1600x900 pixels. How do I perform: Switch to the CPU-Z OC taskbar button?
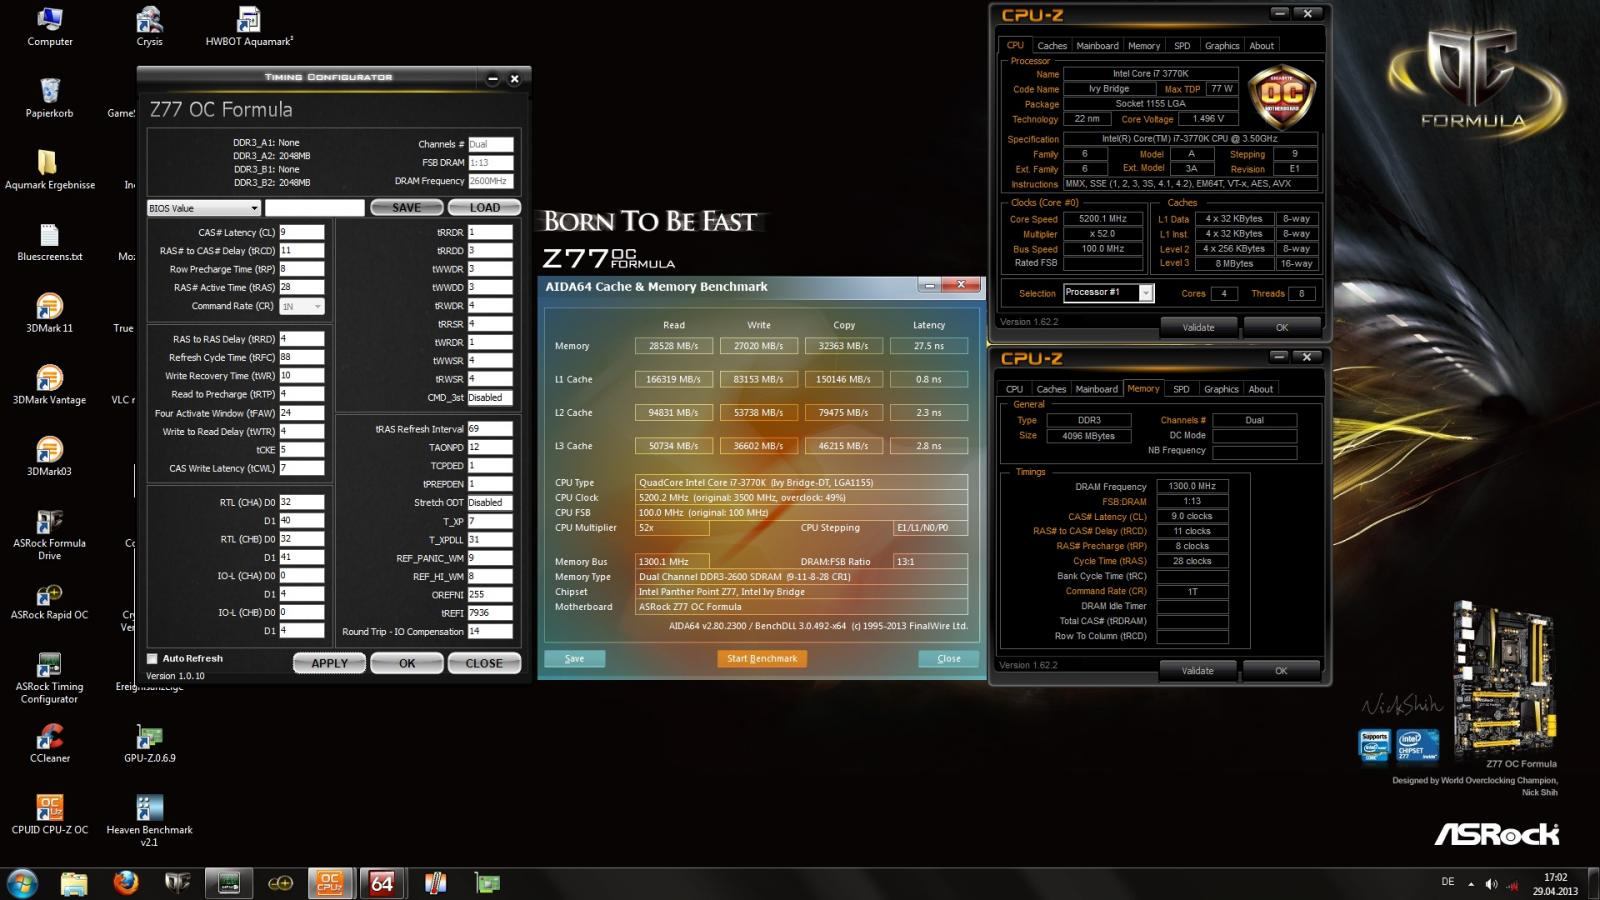coord(330,883)
